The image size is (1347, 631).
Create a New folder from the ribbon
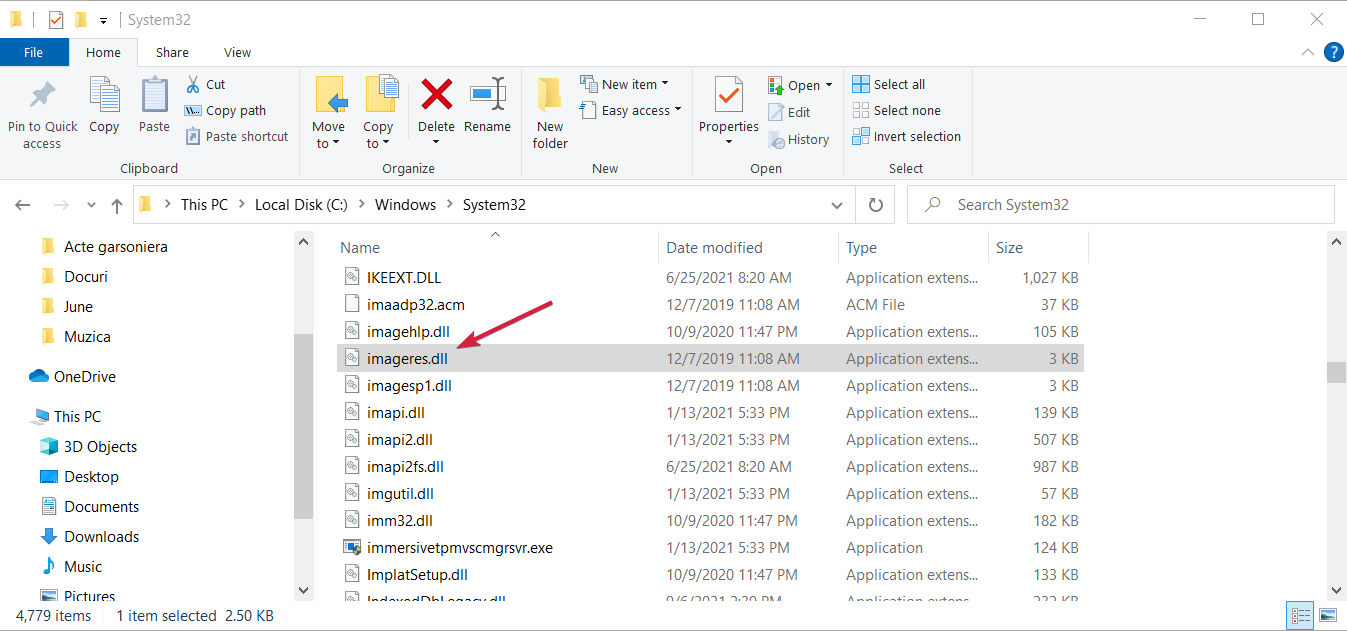[x=550, y=113]
